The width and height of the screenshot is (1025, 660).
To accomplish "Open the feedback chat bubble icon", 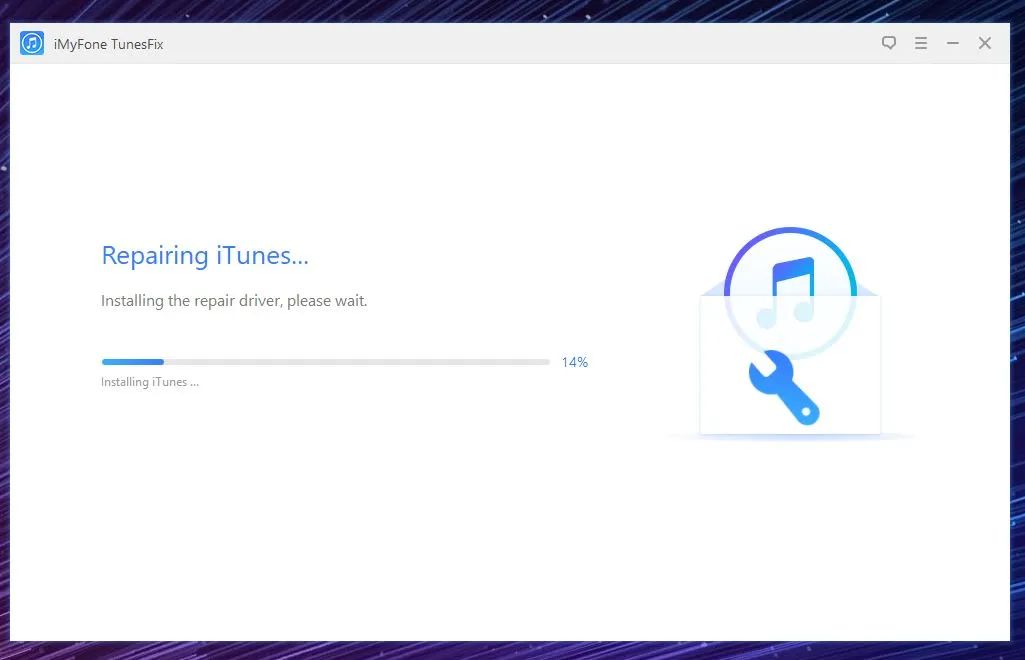I will tap(888, 43).
